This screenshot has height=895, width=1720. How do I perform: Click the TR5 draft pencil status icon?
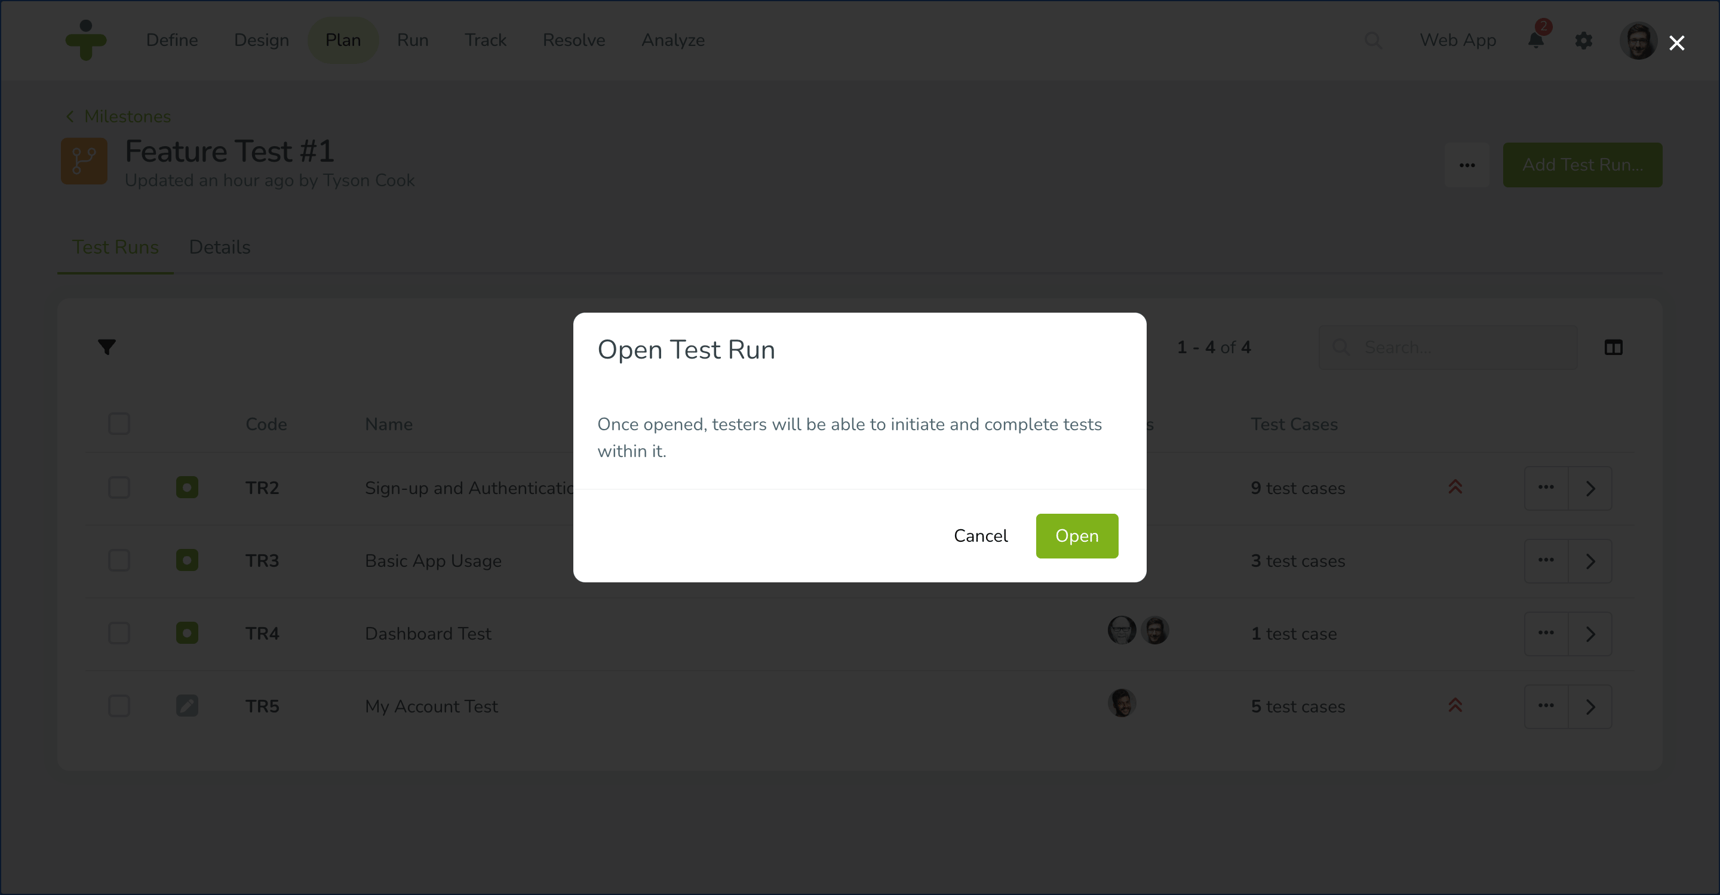pos(187,706)
